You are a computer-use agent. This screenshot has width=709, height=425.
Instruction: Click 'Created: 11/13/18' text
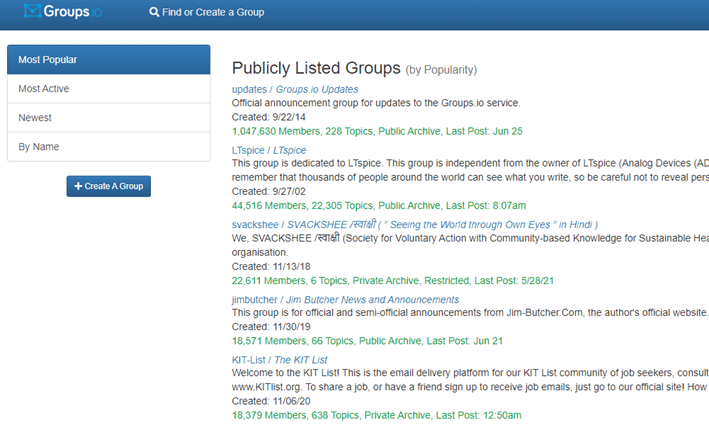[271, 266]
